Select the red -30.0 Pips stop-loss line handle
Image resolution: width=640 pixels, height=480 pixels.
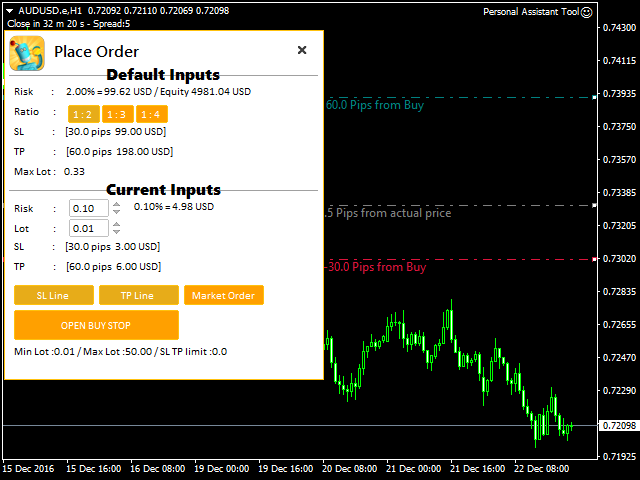(594, 259)
